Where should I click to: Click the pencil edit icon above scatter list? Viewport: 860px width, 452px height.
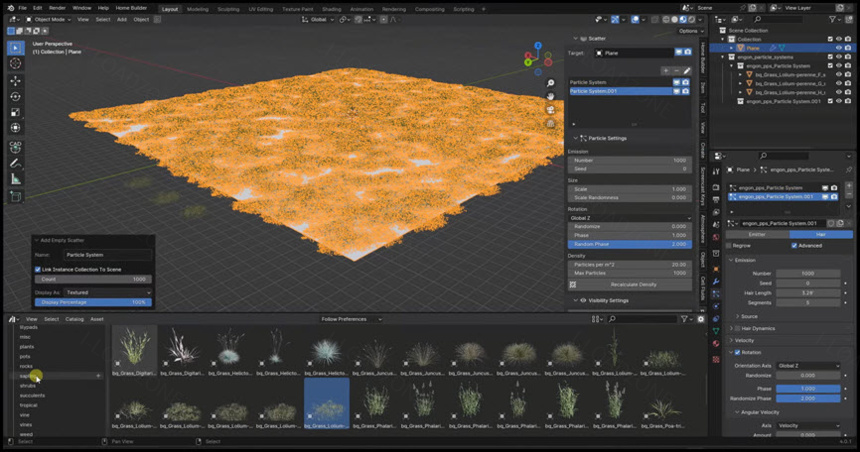tap(687, 71)
